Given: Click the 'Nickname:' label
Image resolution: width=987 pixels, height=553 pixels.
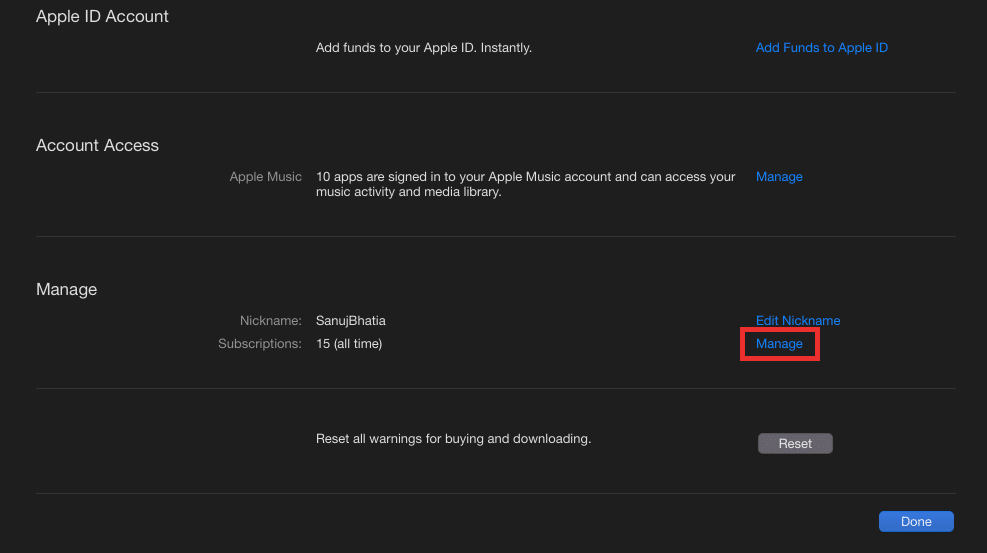Looking at the screenshot, I should pyautogui.click(x=270, y=321).
